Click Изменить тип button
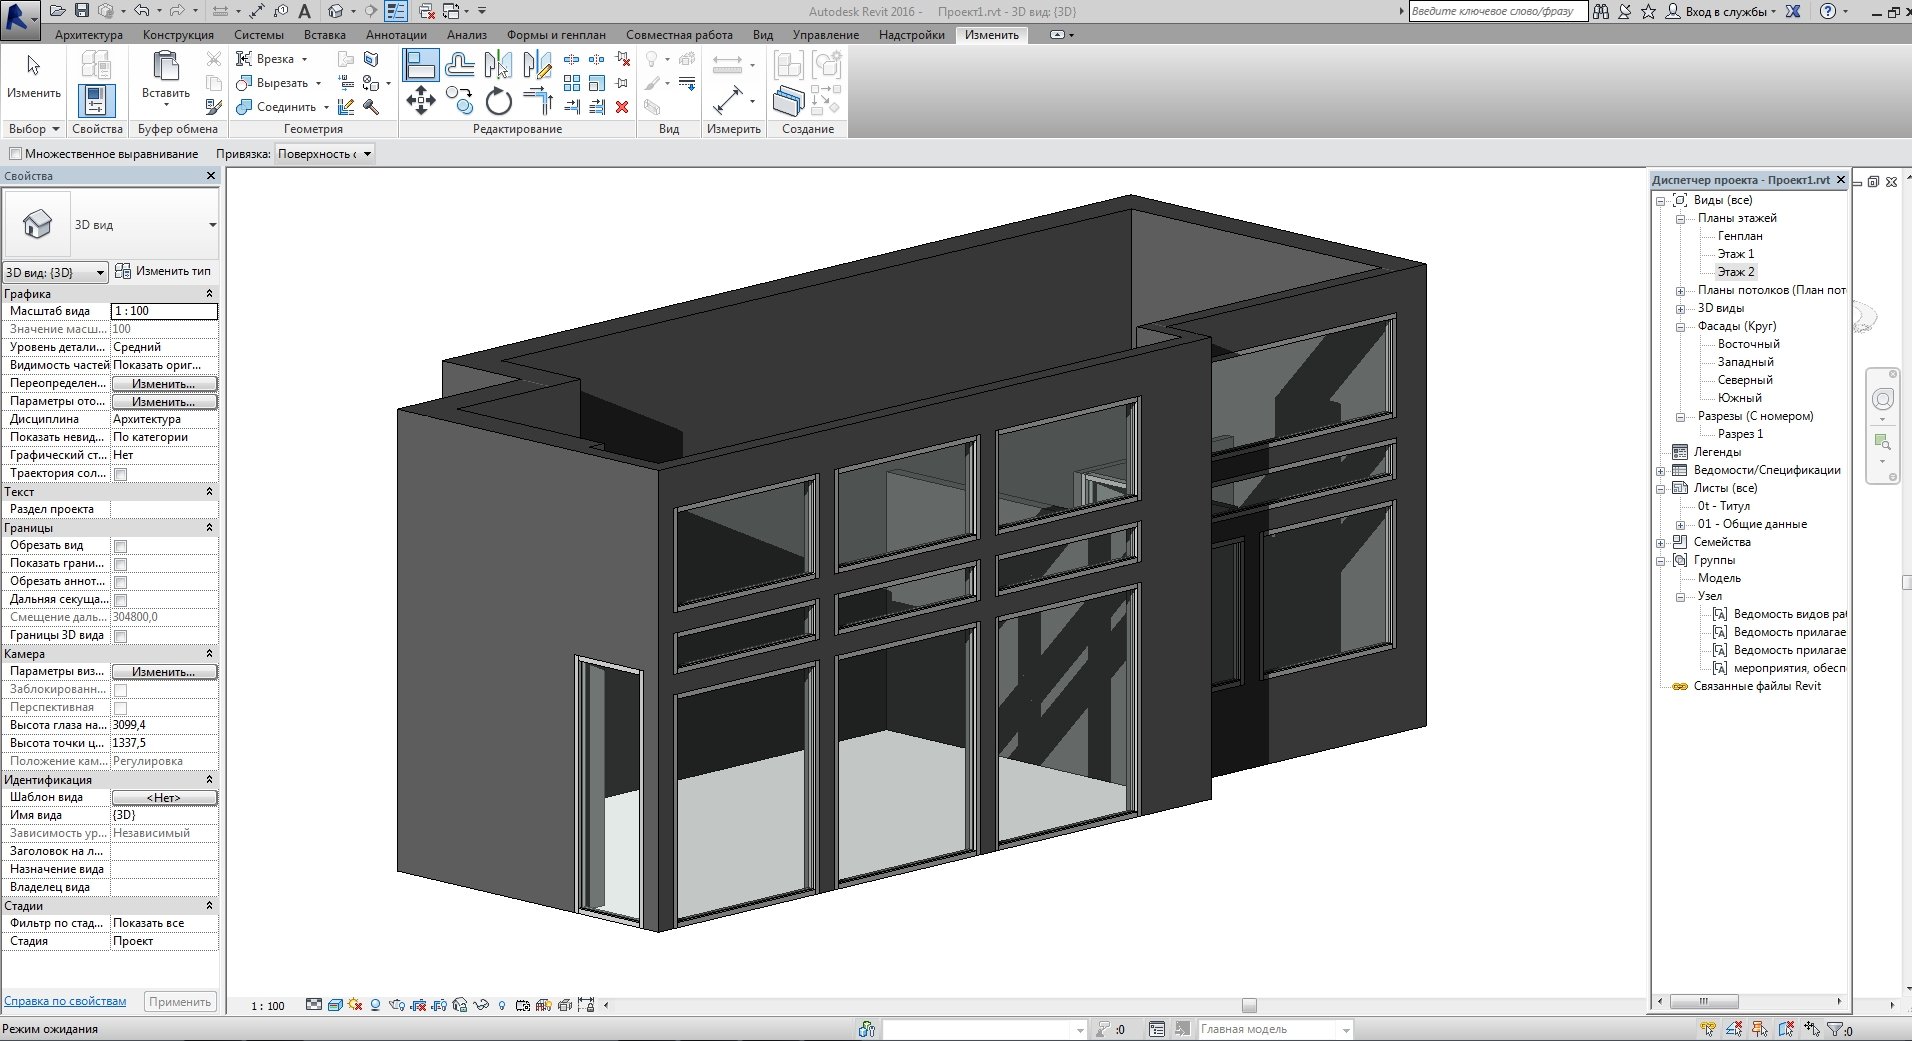Viewport: 1912px width, 1041px height. pyautogui.click(x=163, y=271)
